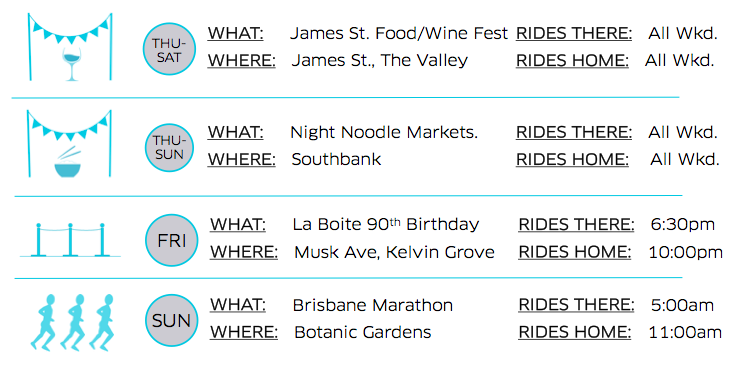Select the THU-SUN day circle
Image resolution: width=742 pixels, height=366 pixels.
pyautogui.click(x=169, y=147)
